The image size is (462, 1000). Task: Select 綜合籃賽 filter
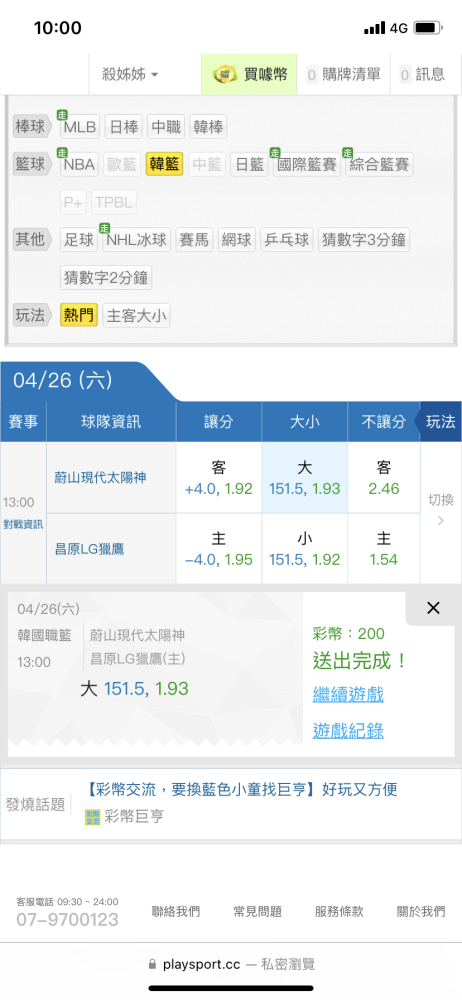click(379, 165)
